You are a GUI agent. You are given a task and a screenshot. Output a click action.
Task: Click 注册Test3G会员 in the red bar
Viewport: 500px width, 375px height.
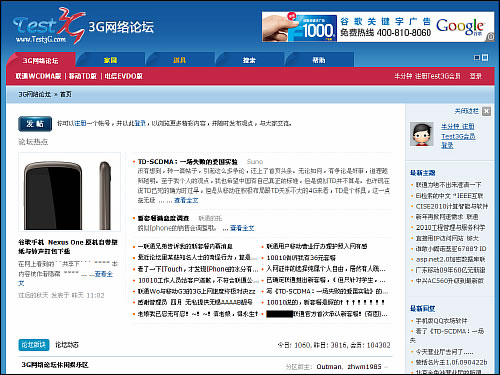coord(438,76)
